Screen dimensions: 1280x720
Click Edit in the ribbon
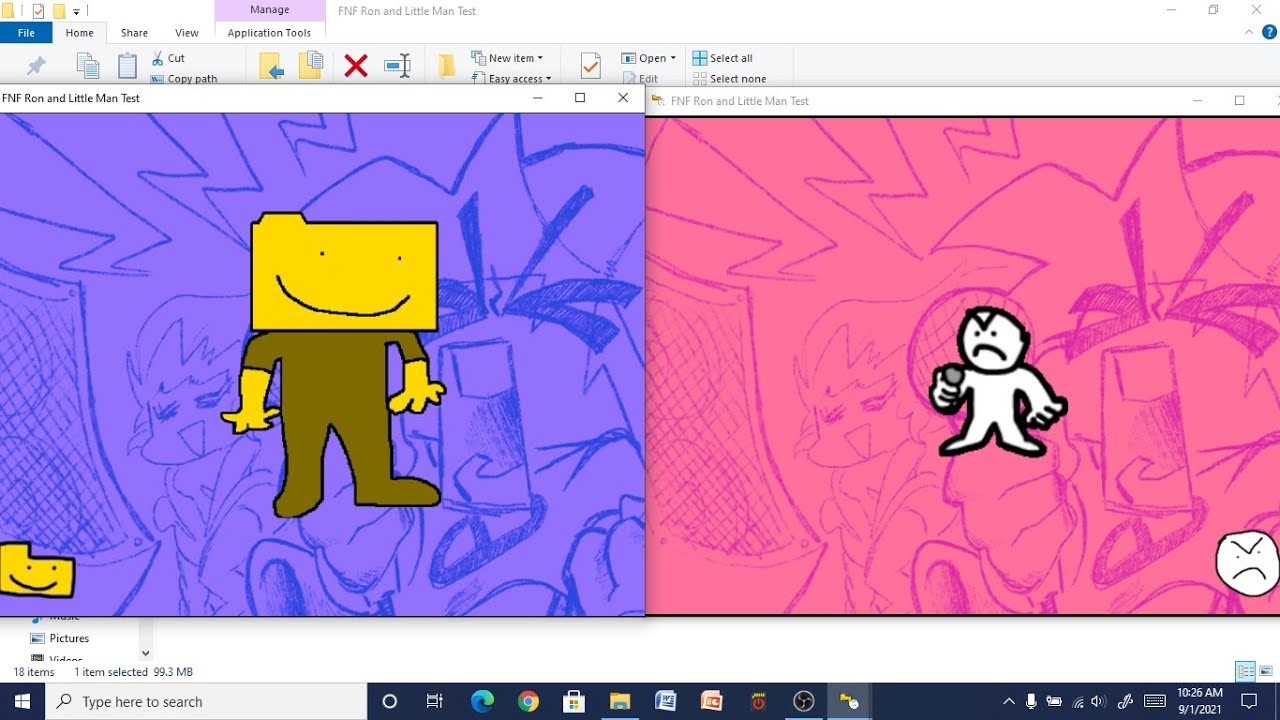pyautogui.click(x=640, y=78)
